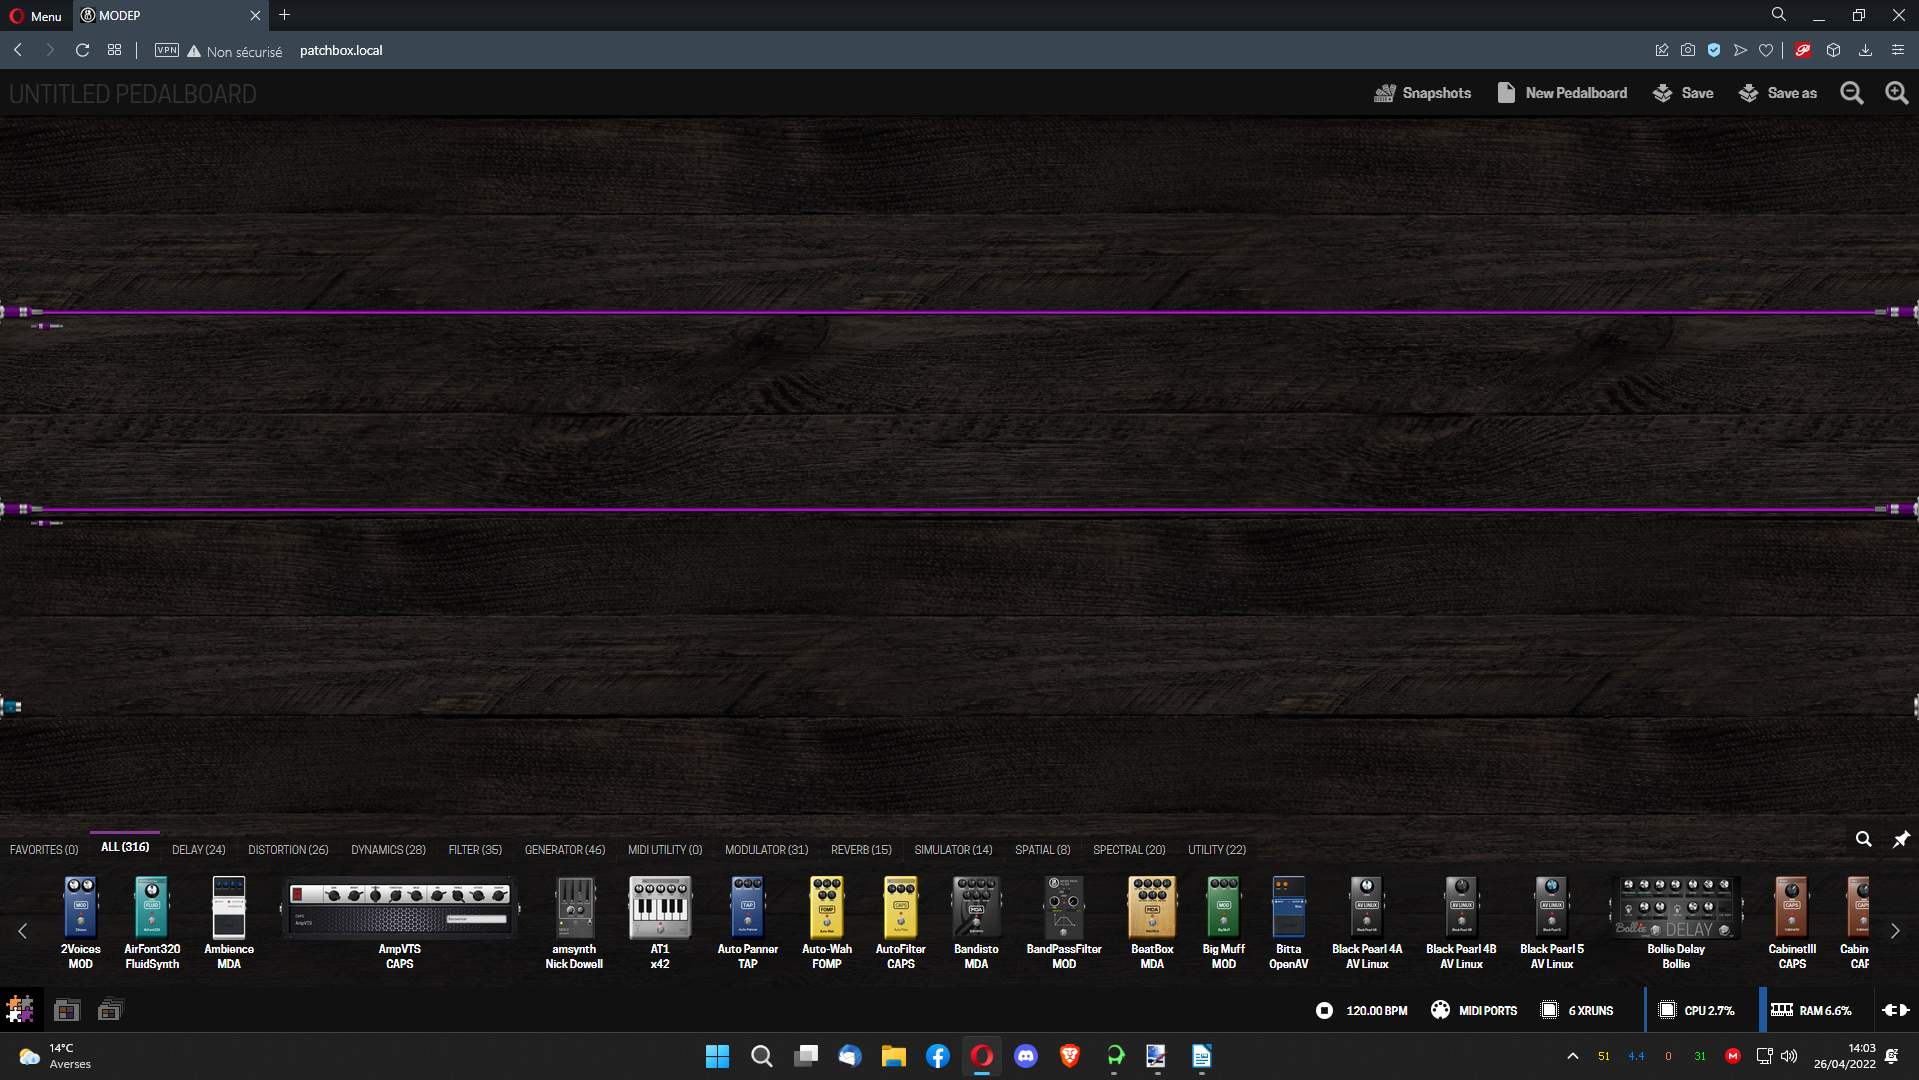
Task: Launch File Explorer from the taskbar
Action: pyautogui.click(x=893, y=1057)
